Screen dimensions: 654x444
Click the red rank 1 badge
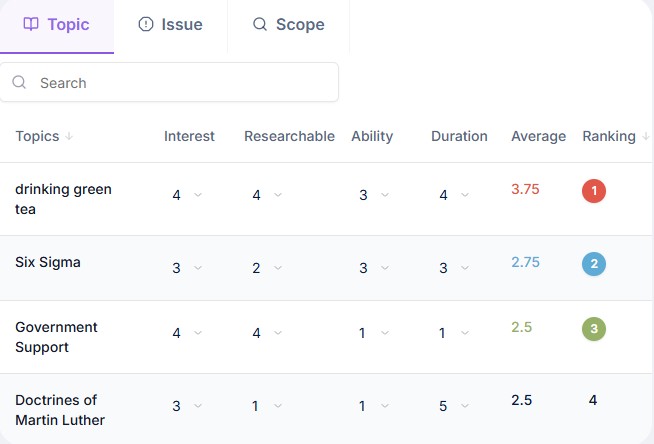594,191
